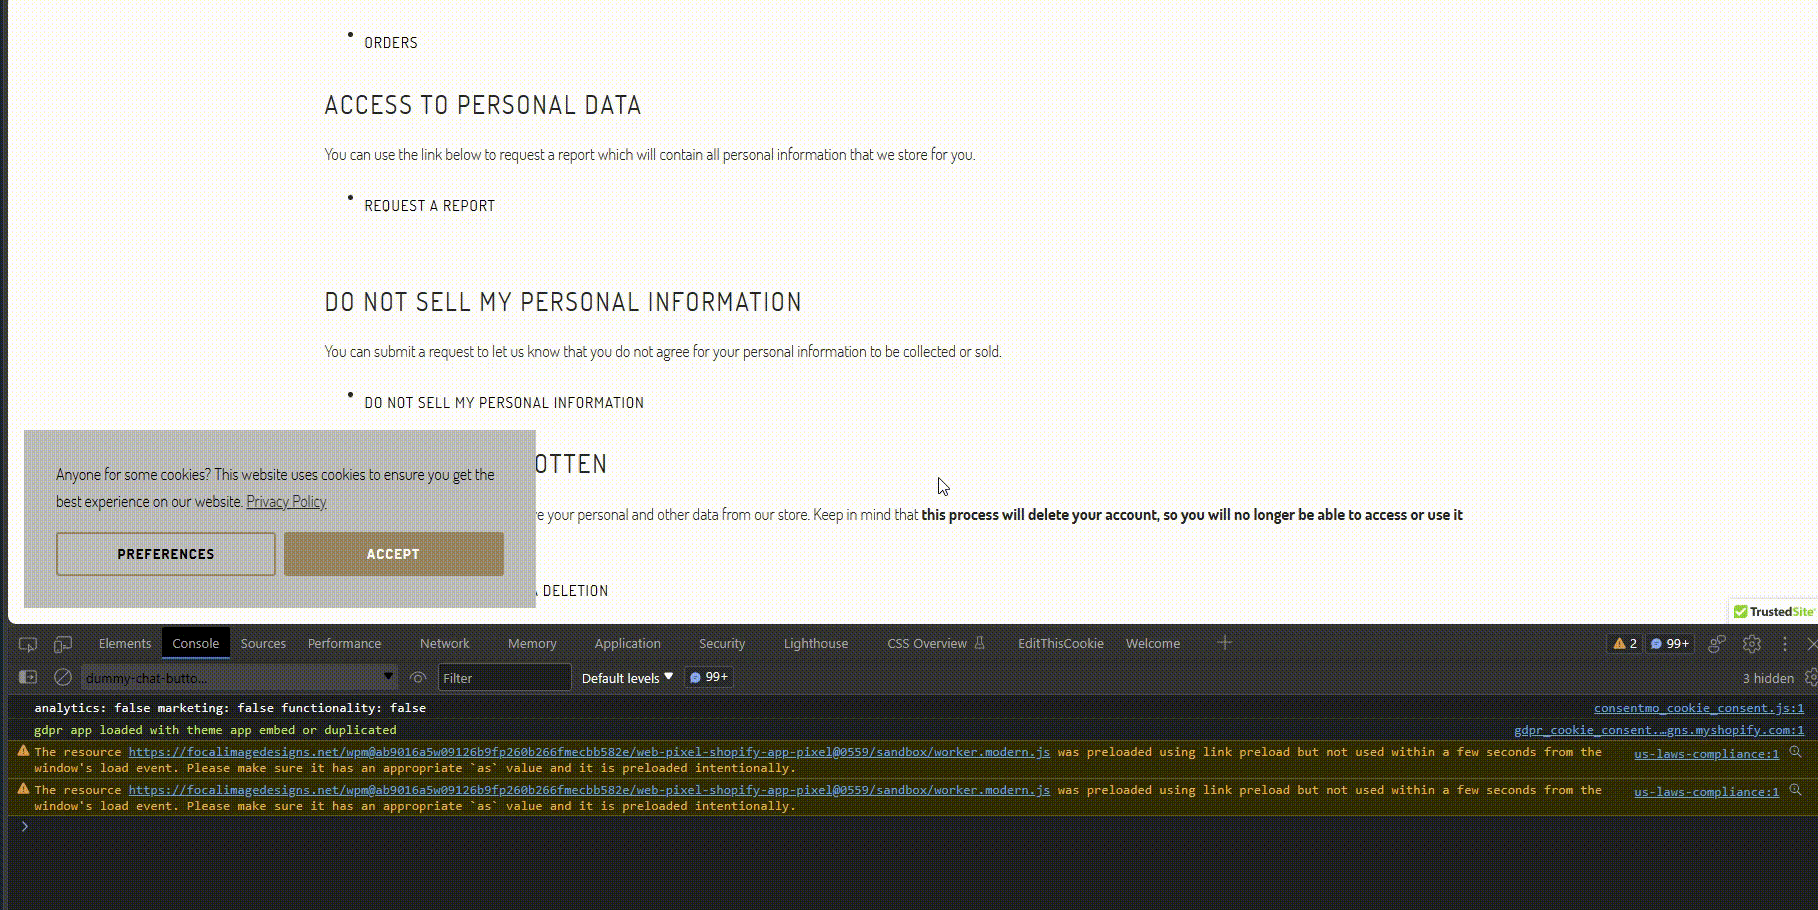Open DevTools settings gear
The image size is (1818, 910).
1751,644
